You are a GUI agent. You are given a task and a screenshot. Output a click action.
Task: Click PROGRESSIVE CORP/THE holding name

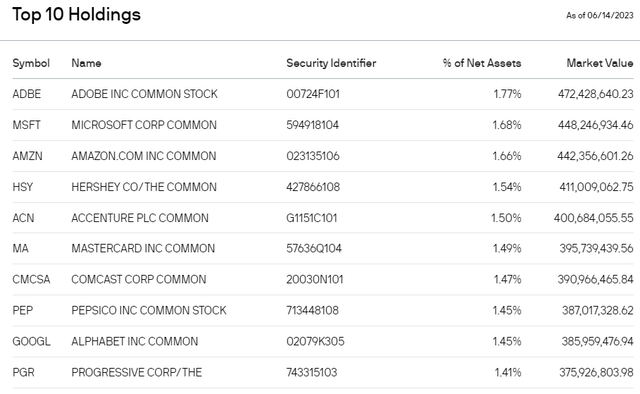point(136,372)
